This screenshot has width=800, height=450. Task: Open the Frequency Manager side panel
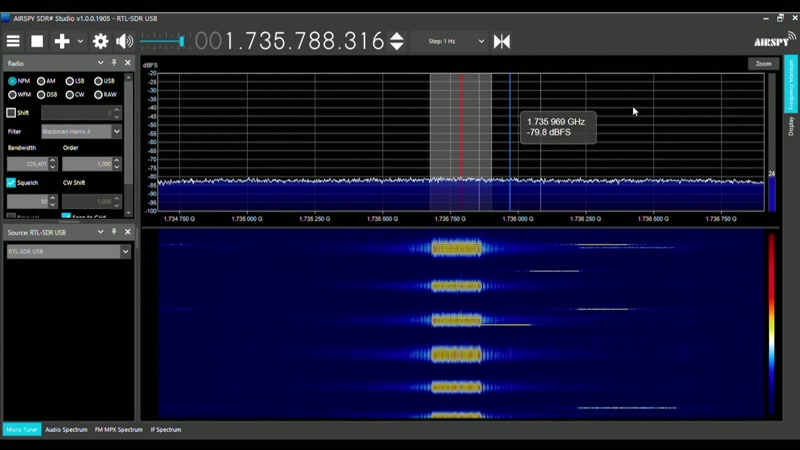point(791,85)
